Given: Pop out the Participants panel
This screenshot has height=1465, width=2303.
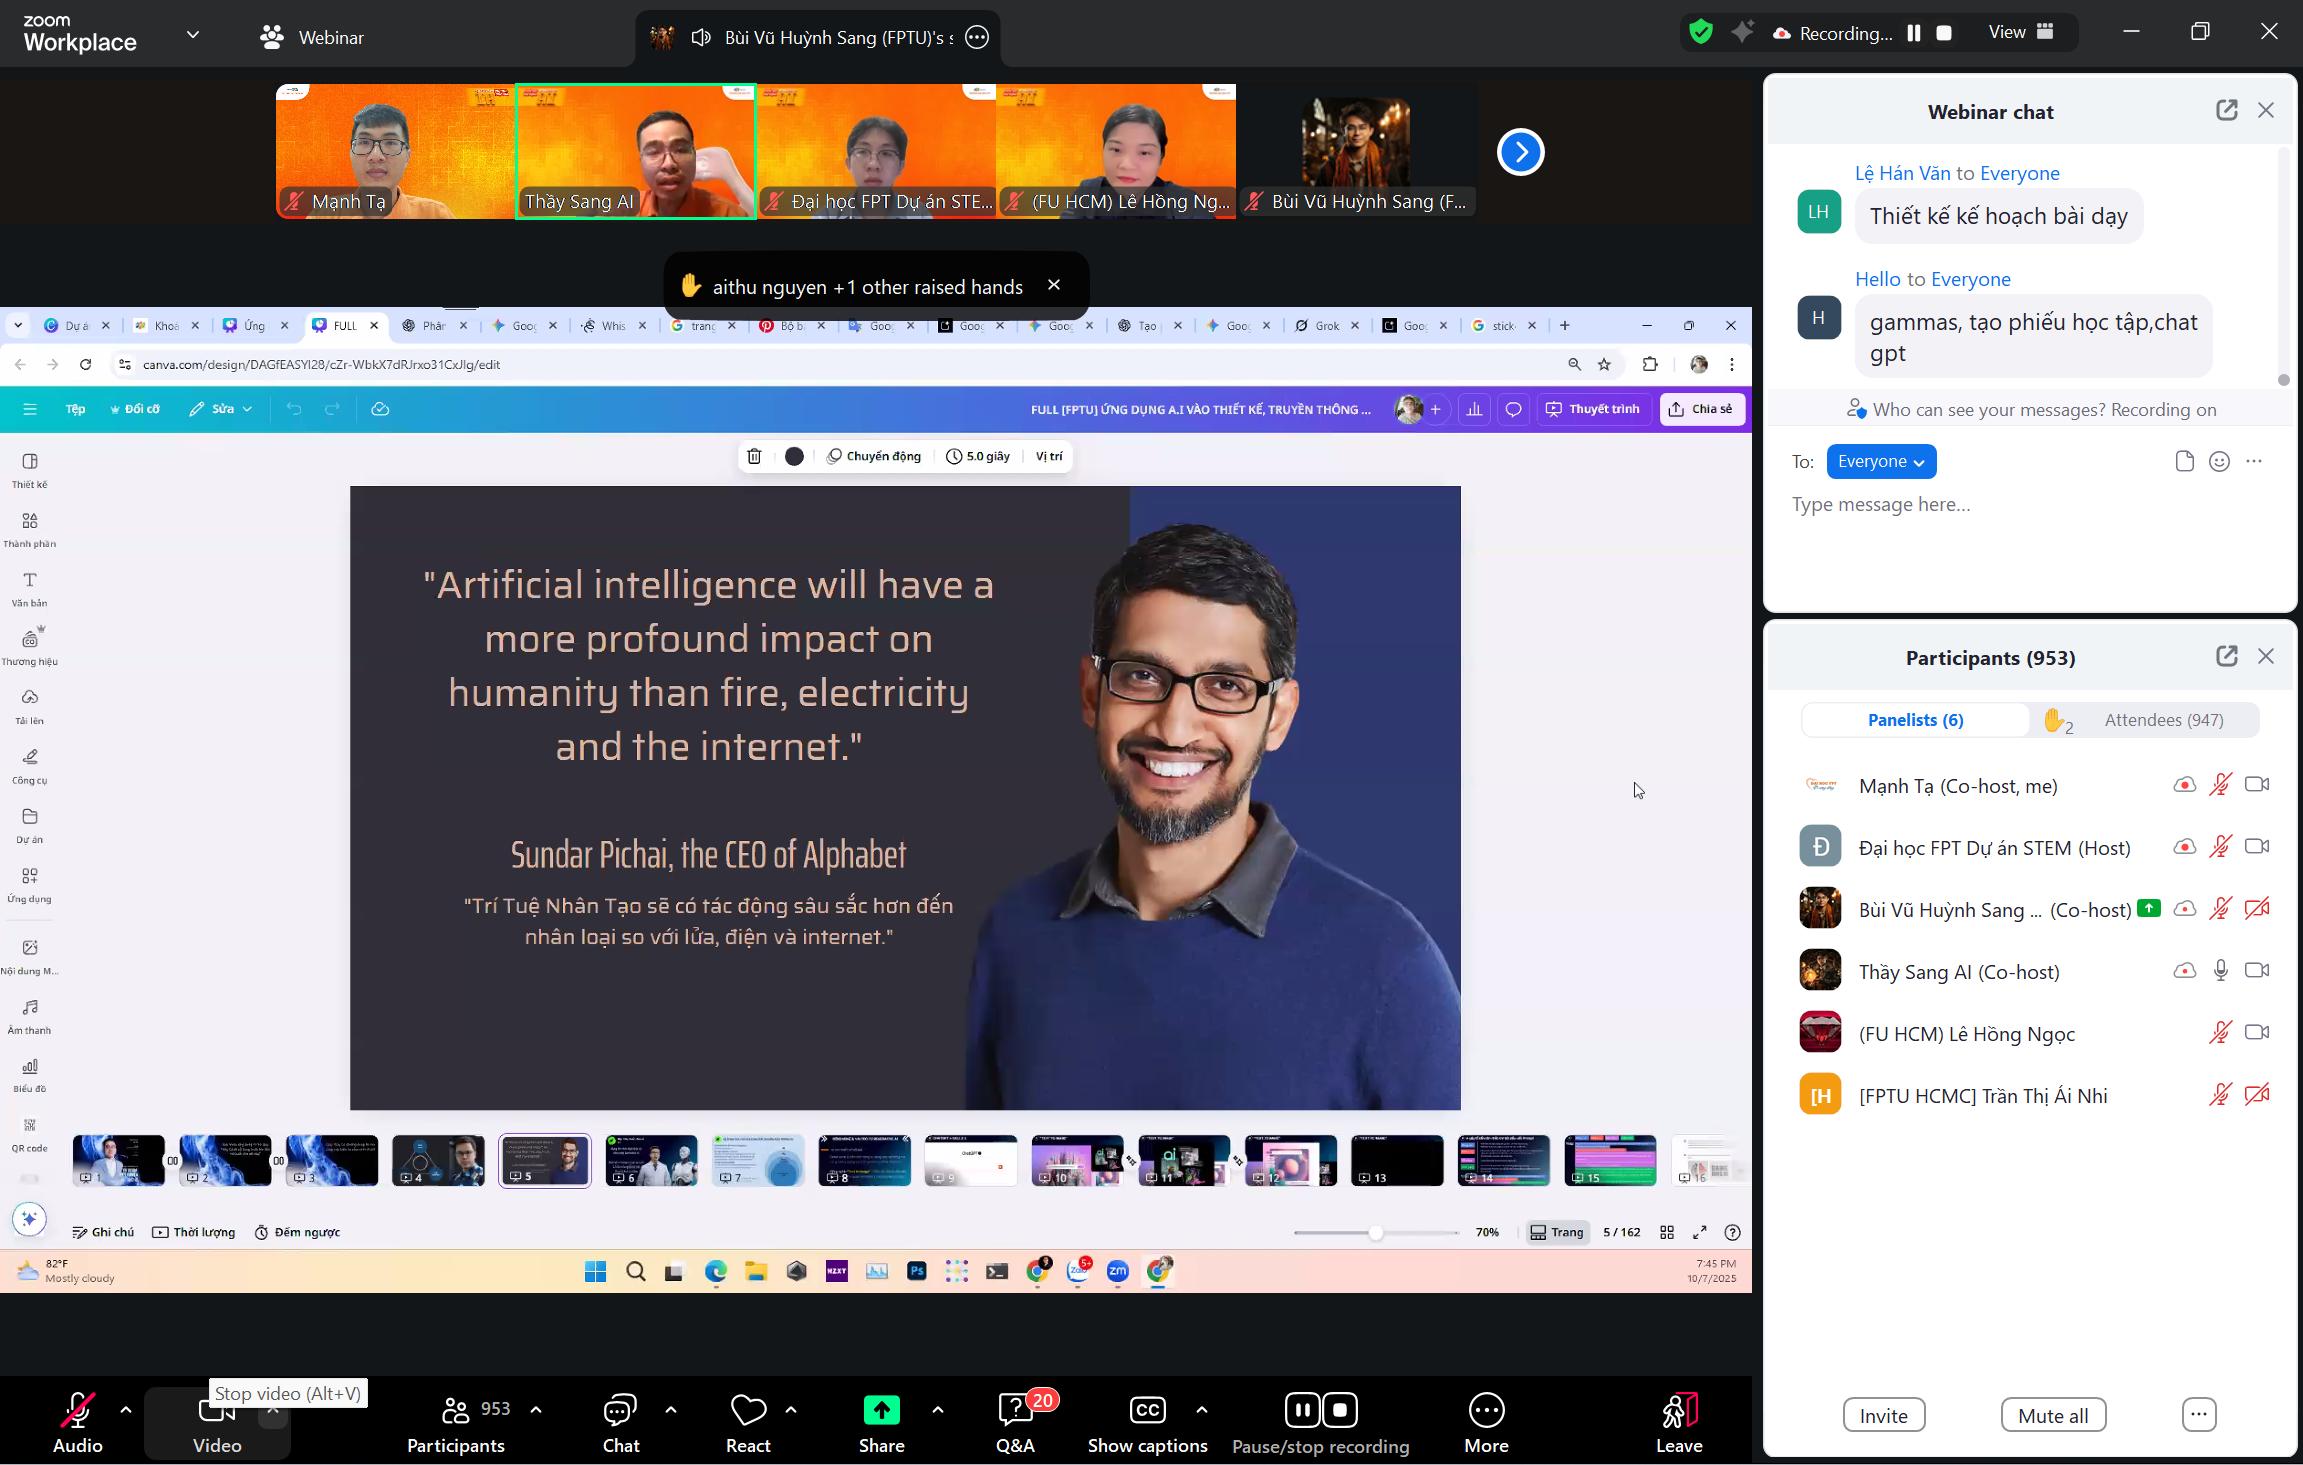Looking at the screenshot, I should point(2226,657).
